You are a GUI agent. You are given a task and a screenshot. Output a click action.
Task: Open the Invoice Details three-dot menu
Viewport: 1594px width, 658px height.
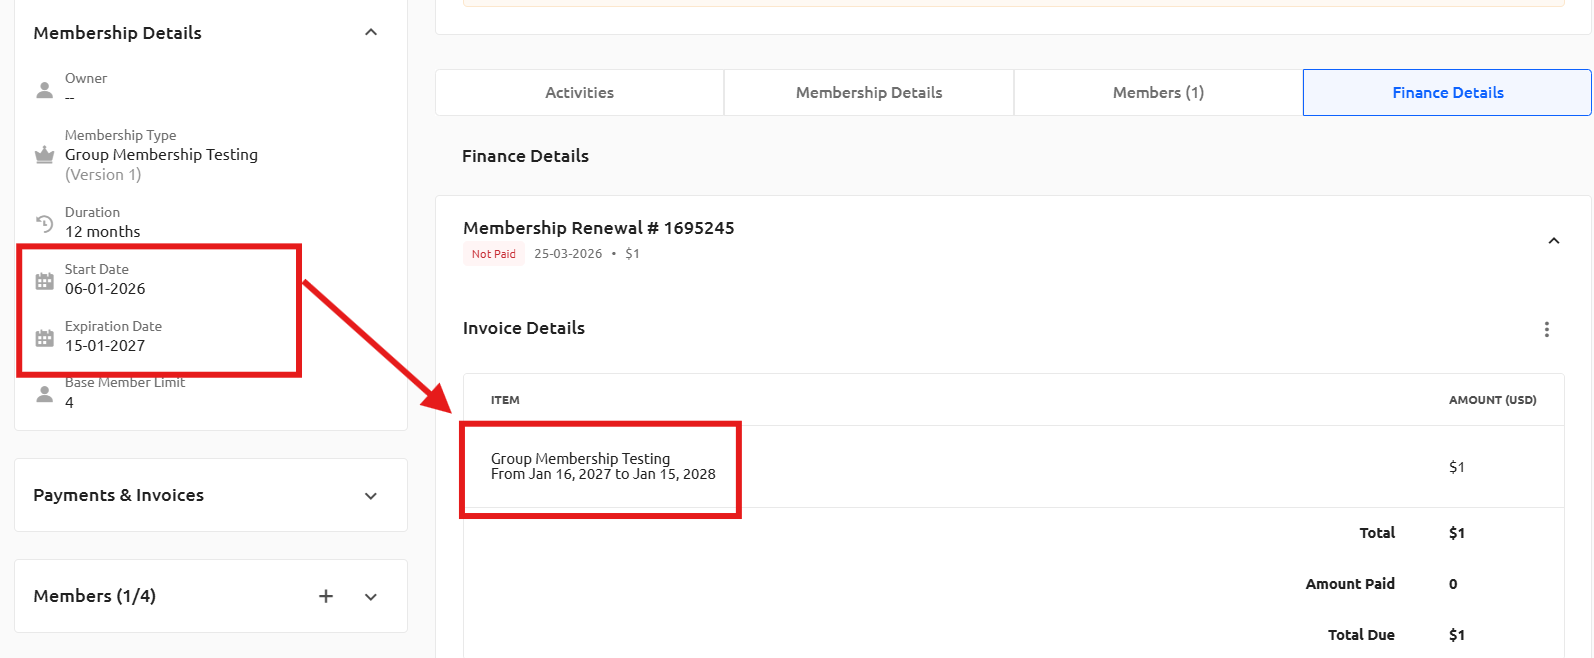tap(1547, 329)
